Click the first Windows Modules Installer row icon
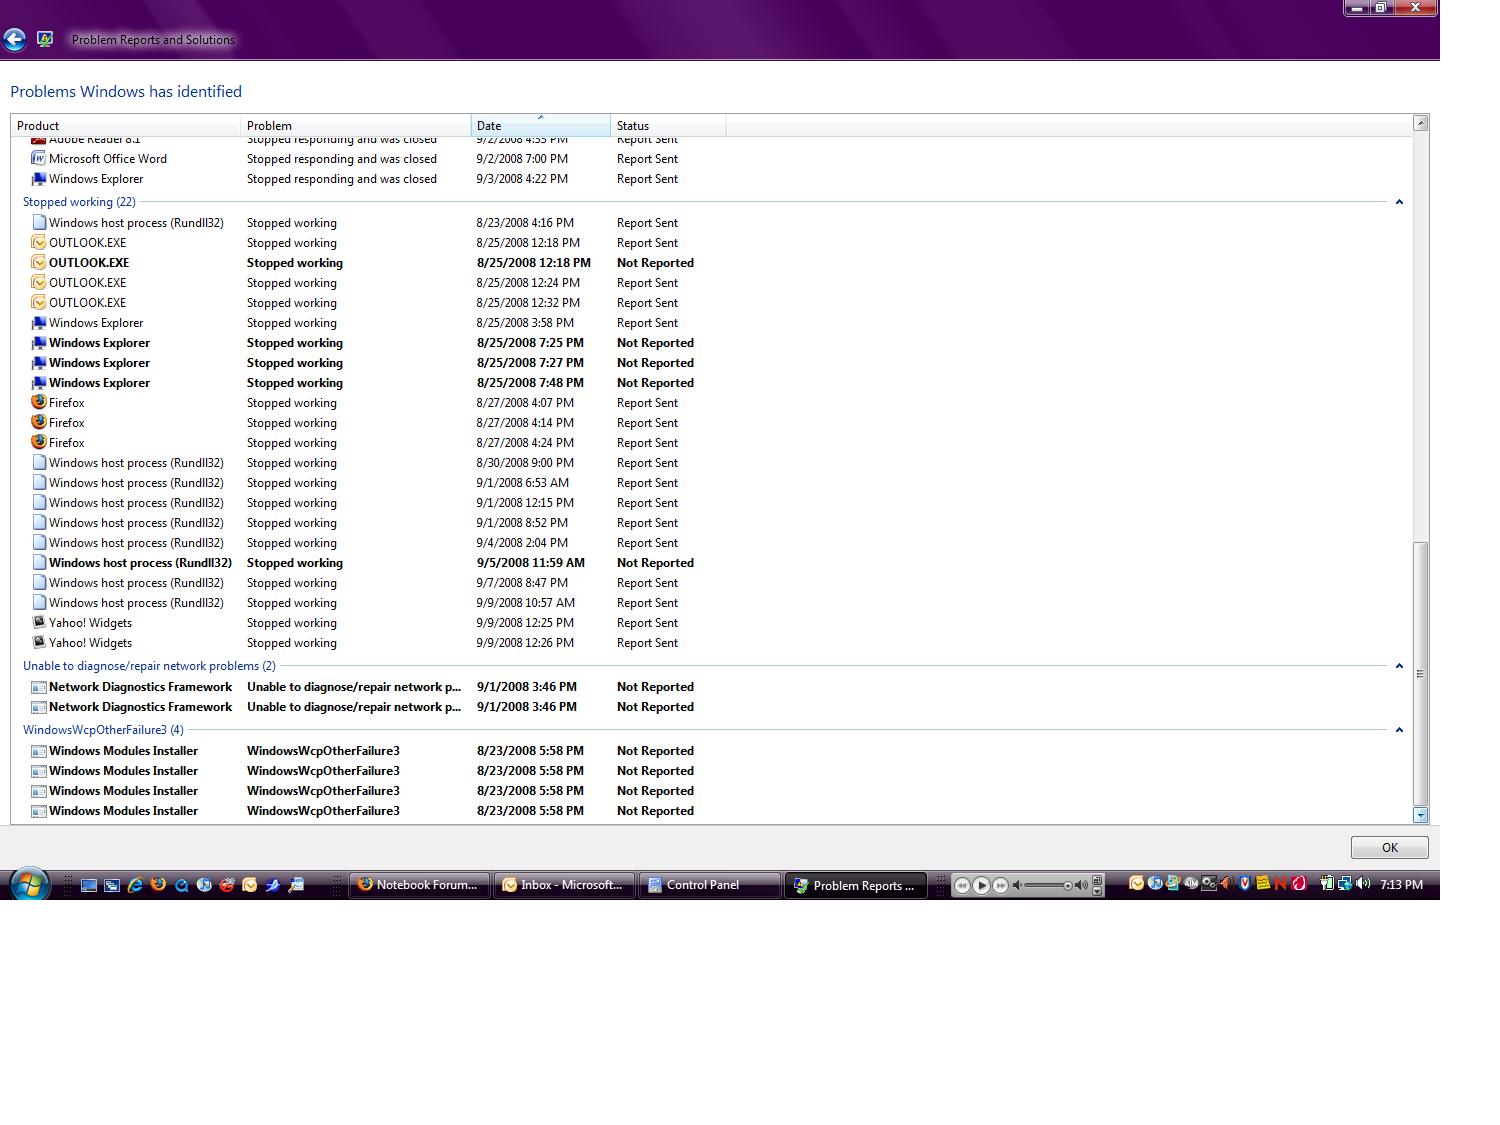 click(39, 751)
